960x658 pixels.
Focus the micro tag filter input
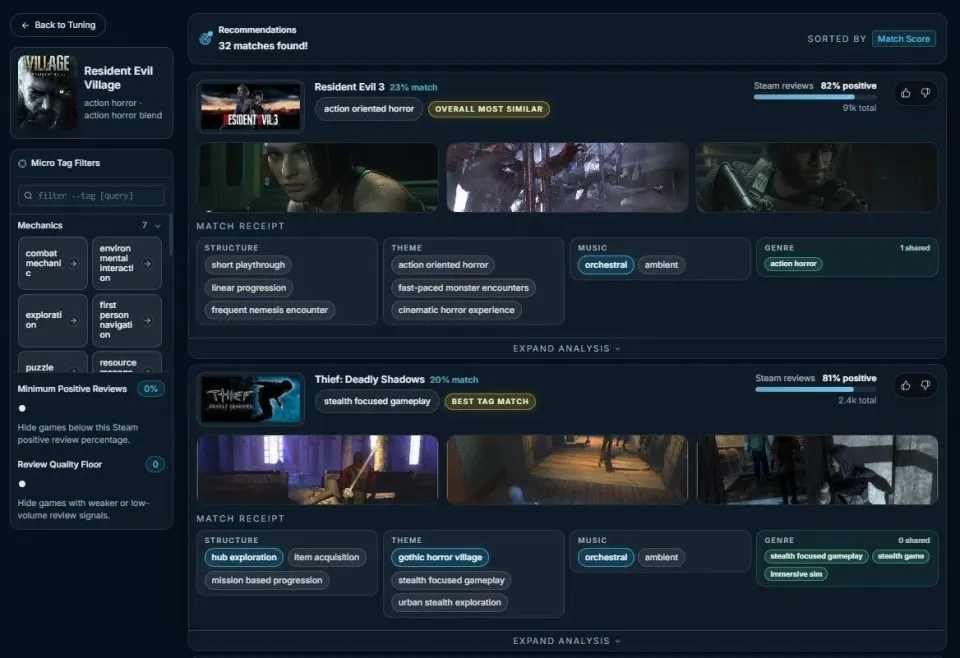(x=91, y=196)
